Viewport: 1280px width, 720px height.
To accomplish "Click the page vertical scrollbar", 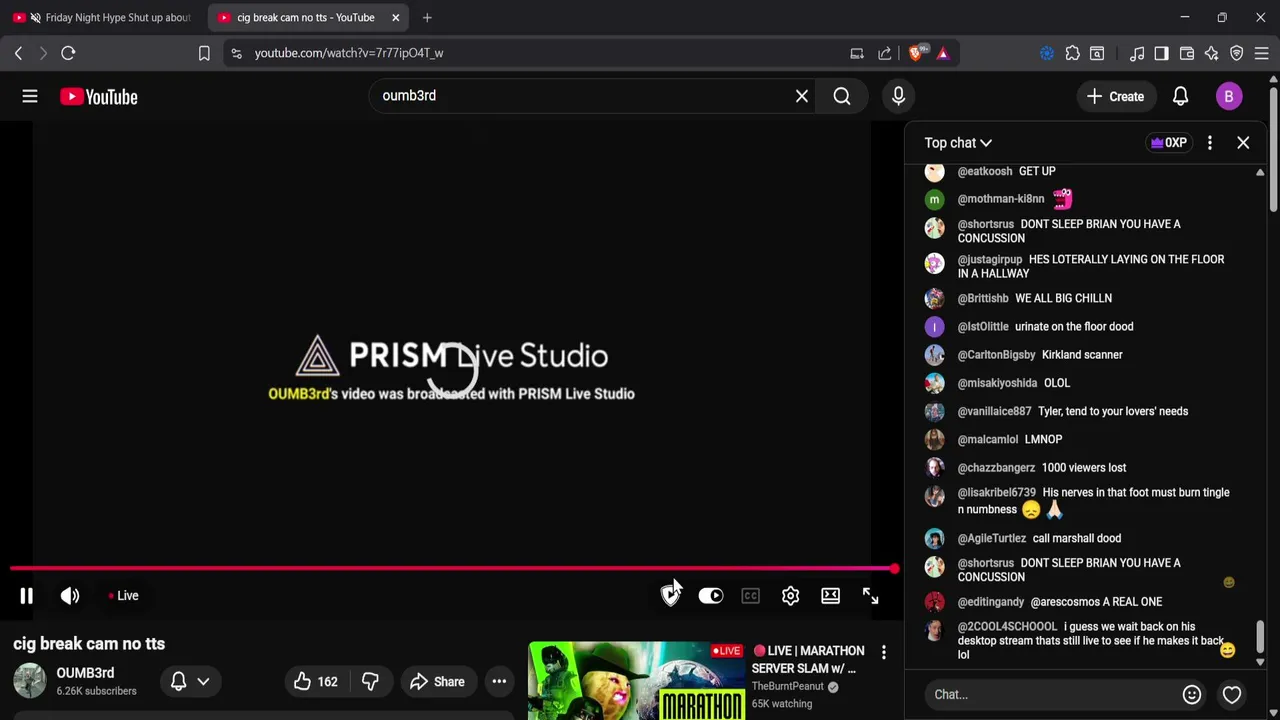I will point(1273,150).
